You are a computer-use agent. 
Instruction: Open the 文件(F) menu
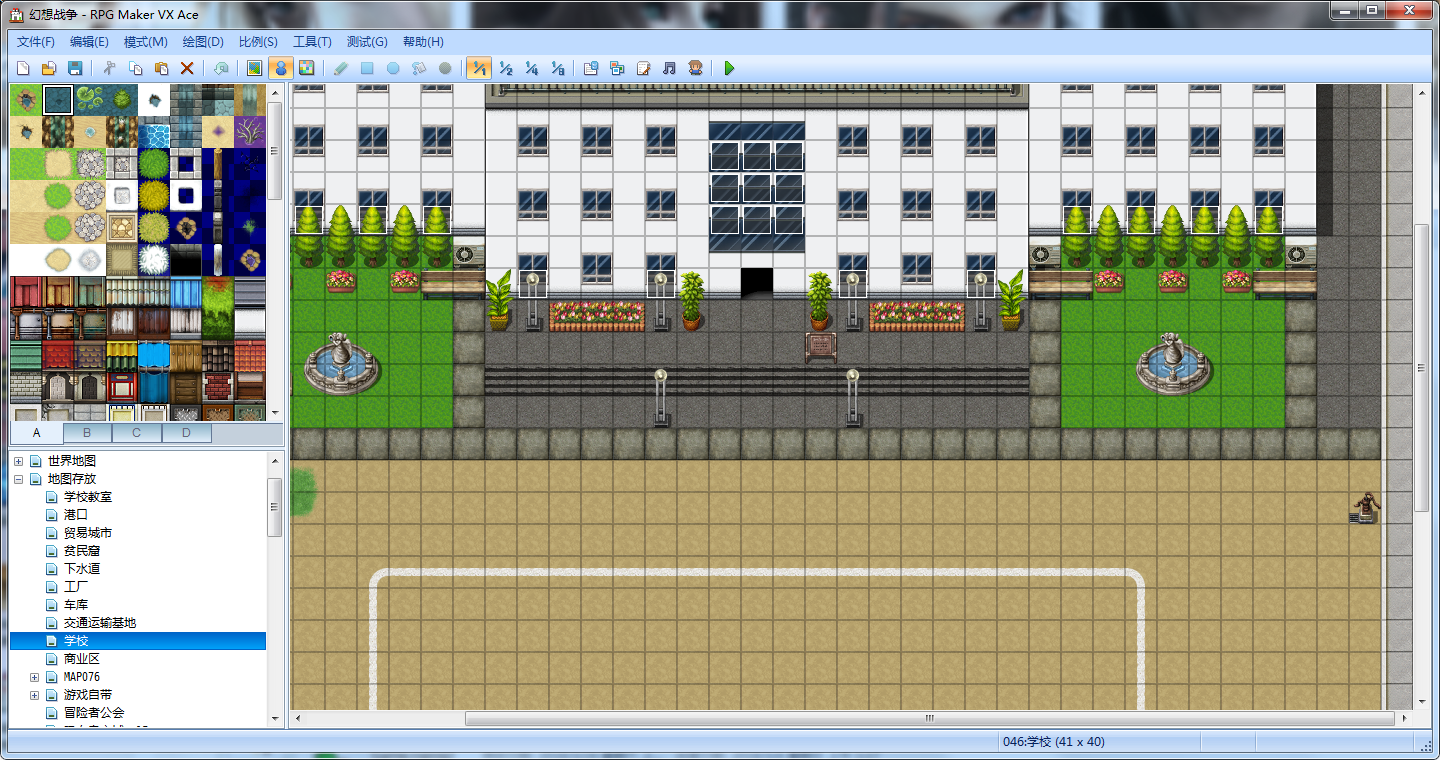coord(36,42)
